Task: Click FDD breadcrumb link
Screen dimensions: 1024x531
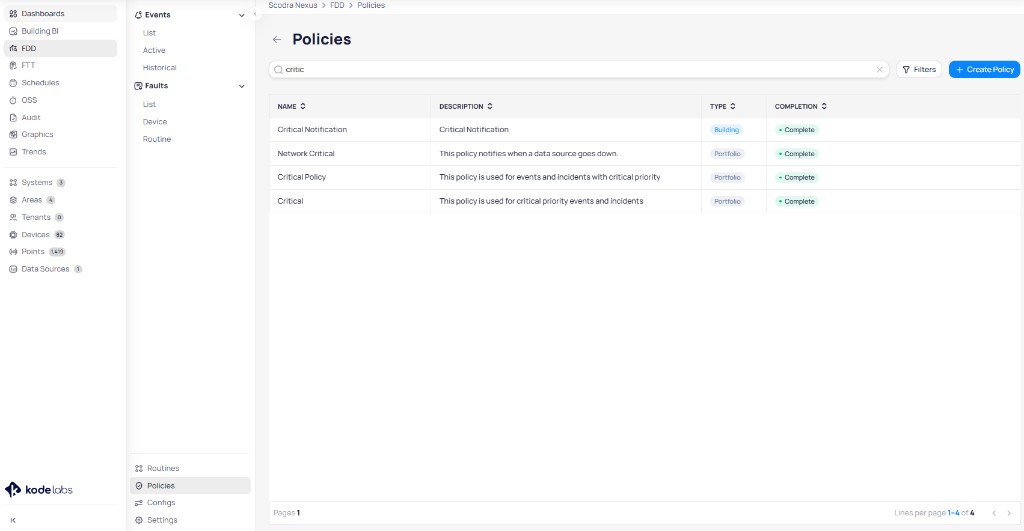Action: [x=337, y=5]
